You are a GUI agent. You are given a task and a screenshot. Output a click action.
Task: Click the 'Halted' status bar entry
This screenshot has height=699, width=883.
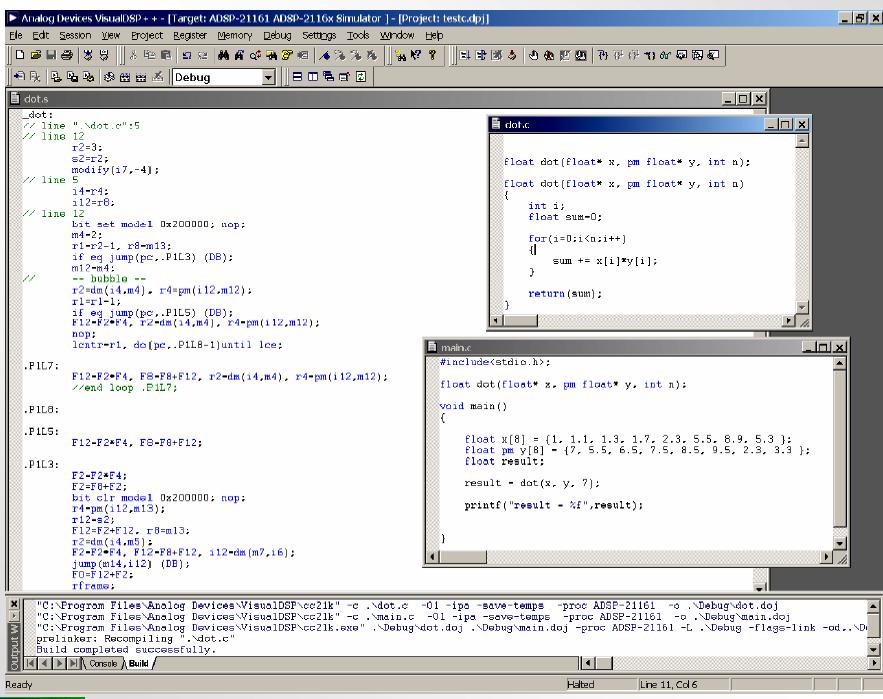click(x=581, y=685)
